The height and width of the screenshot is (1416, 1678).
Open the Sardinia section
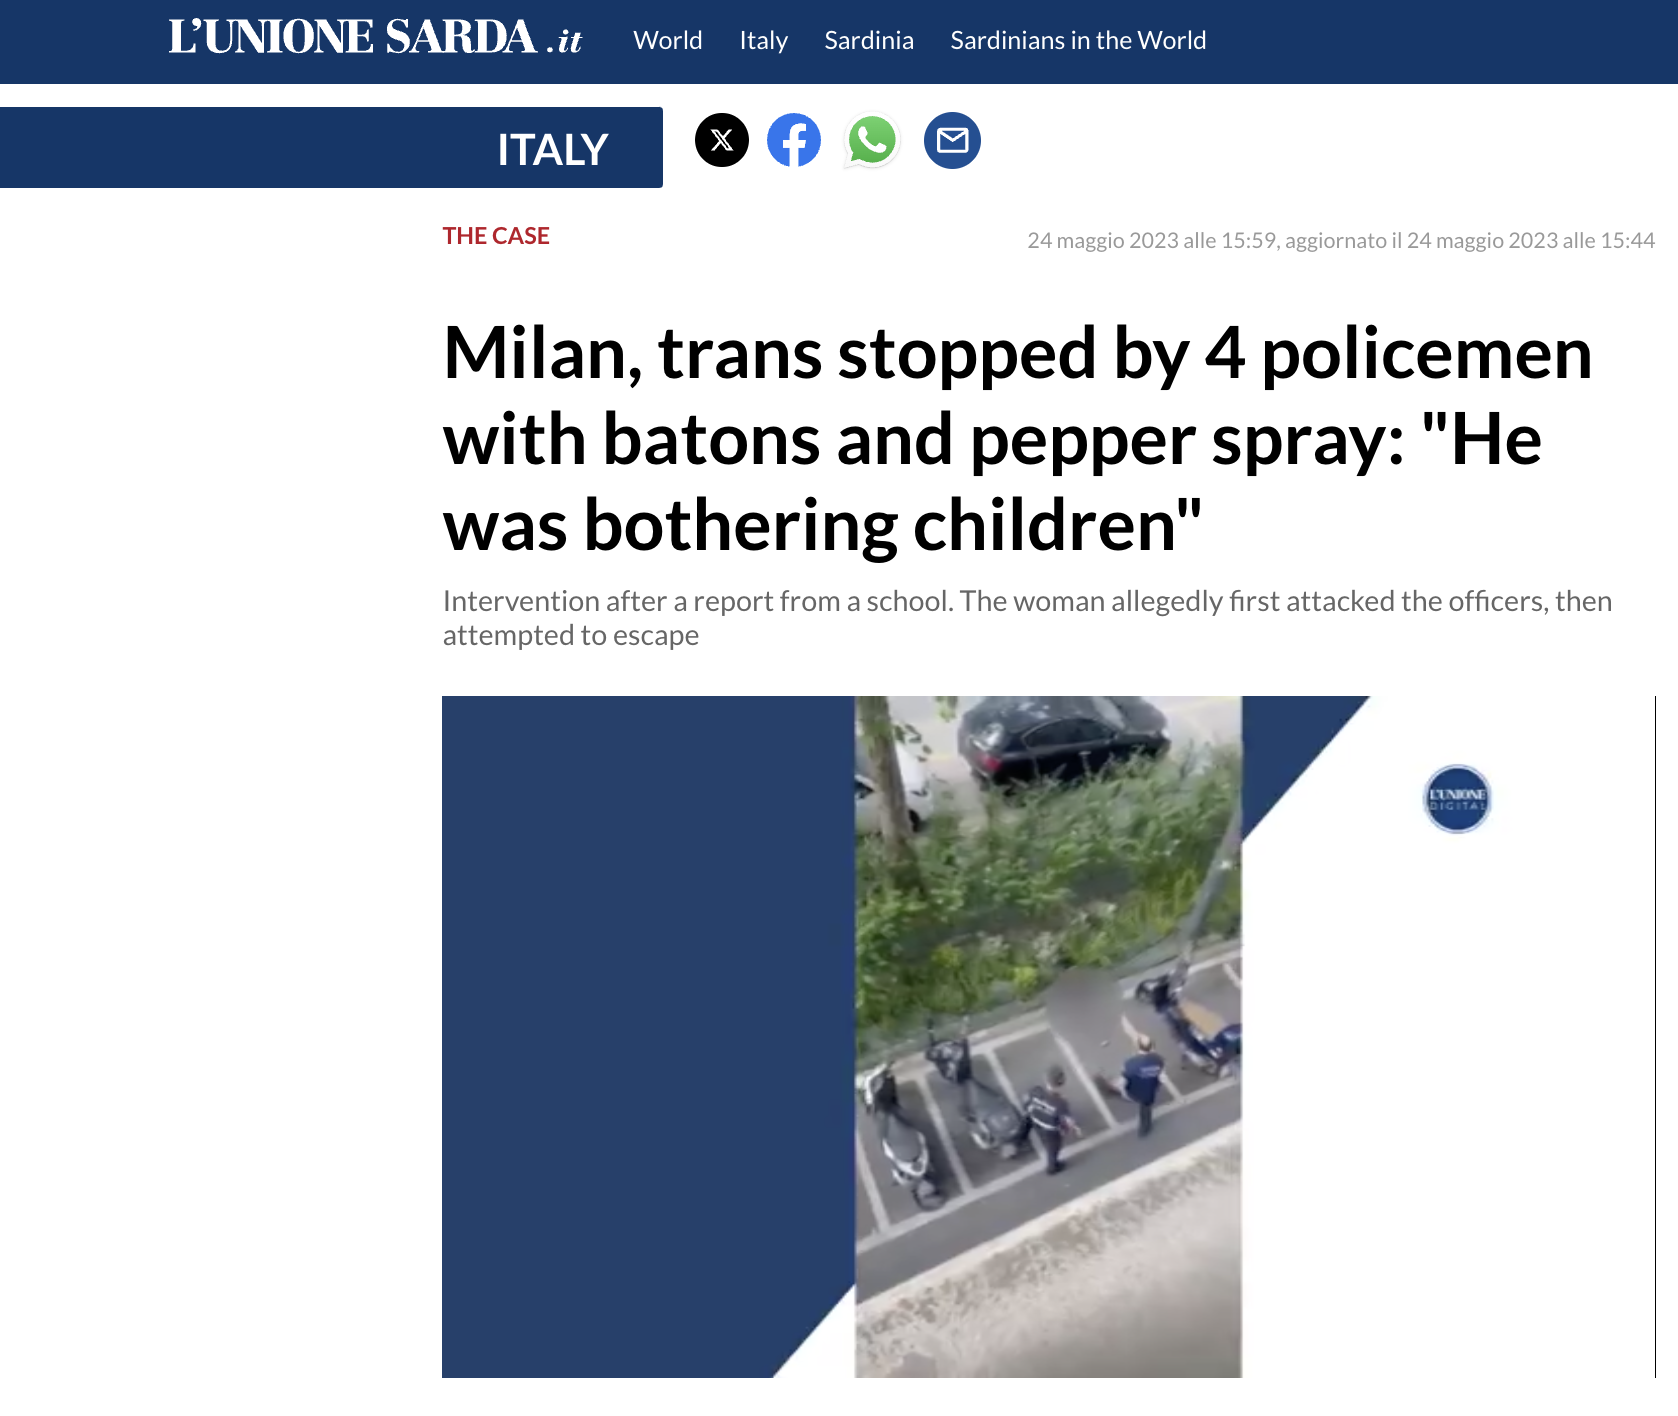869,40
